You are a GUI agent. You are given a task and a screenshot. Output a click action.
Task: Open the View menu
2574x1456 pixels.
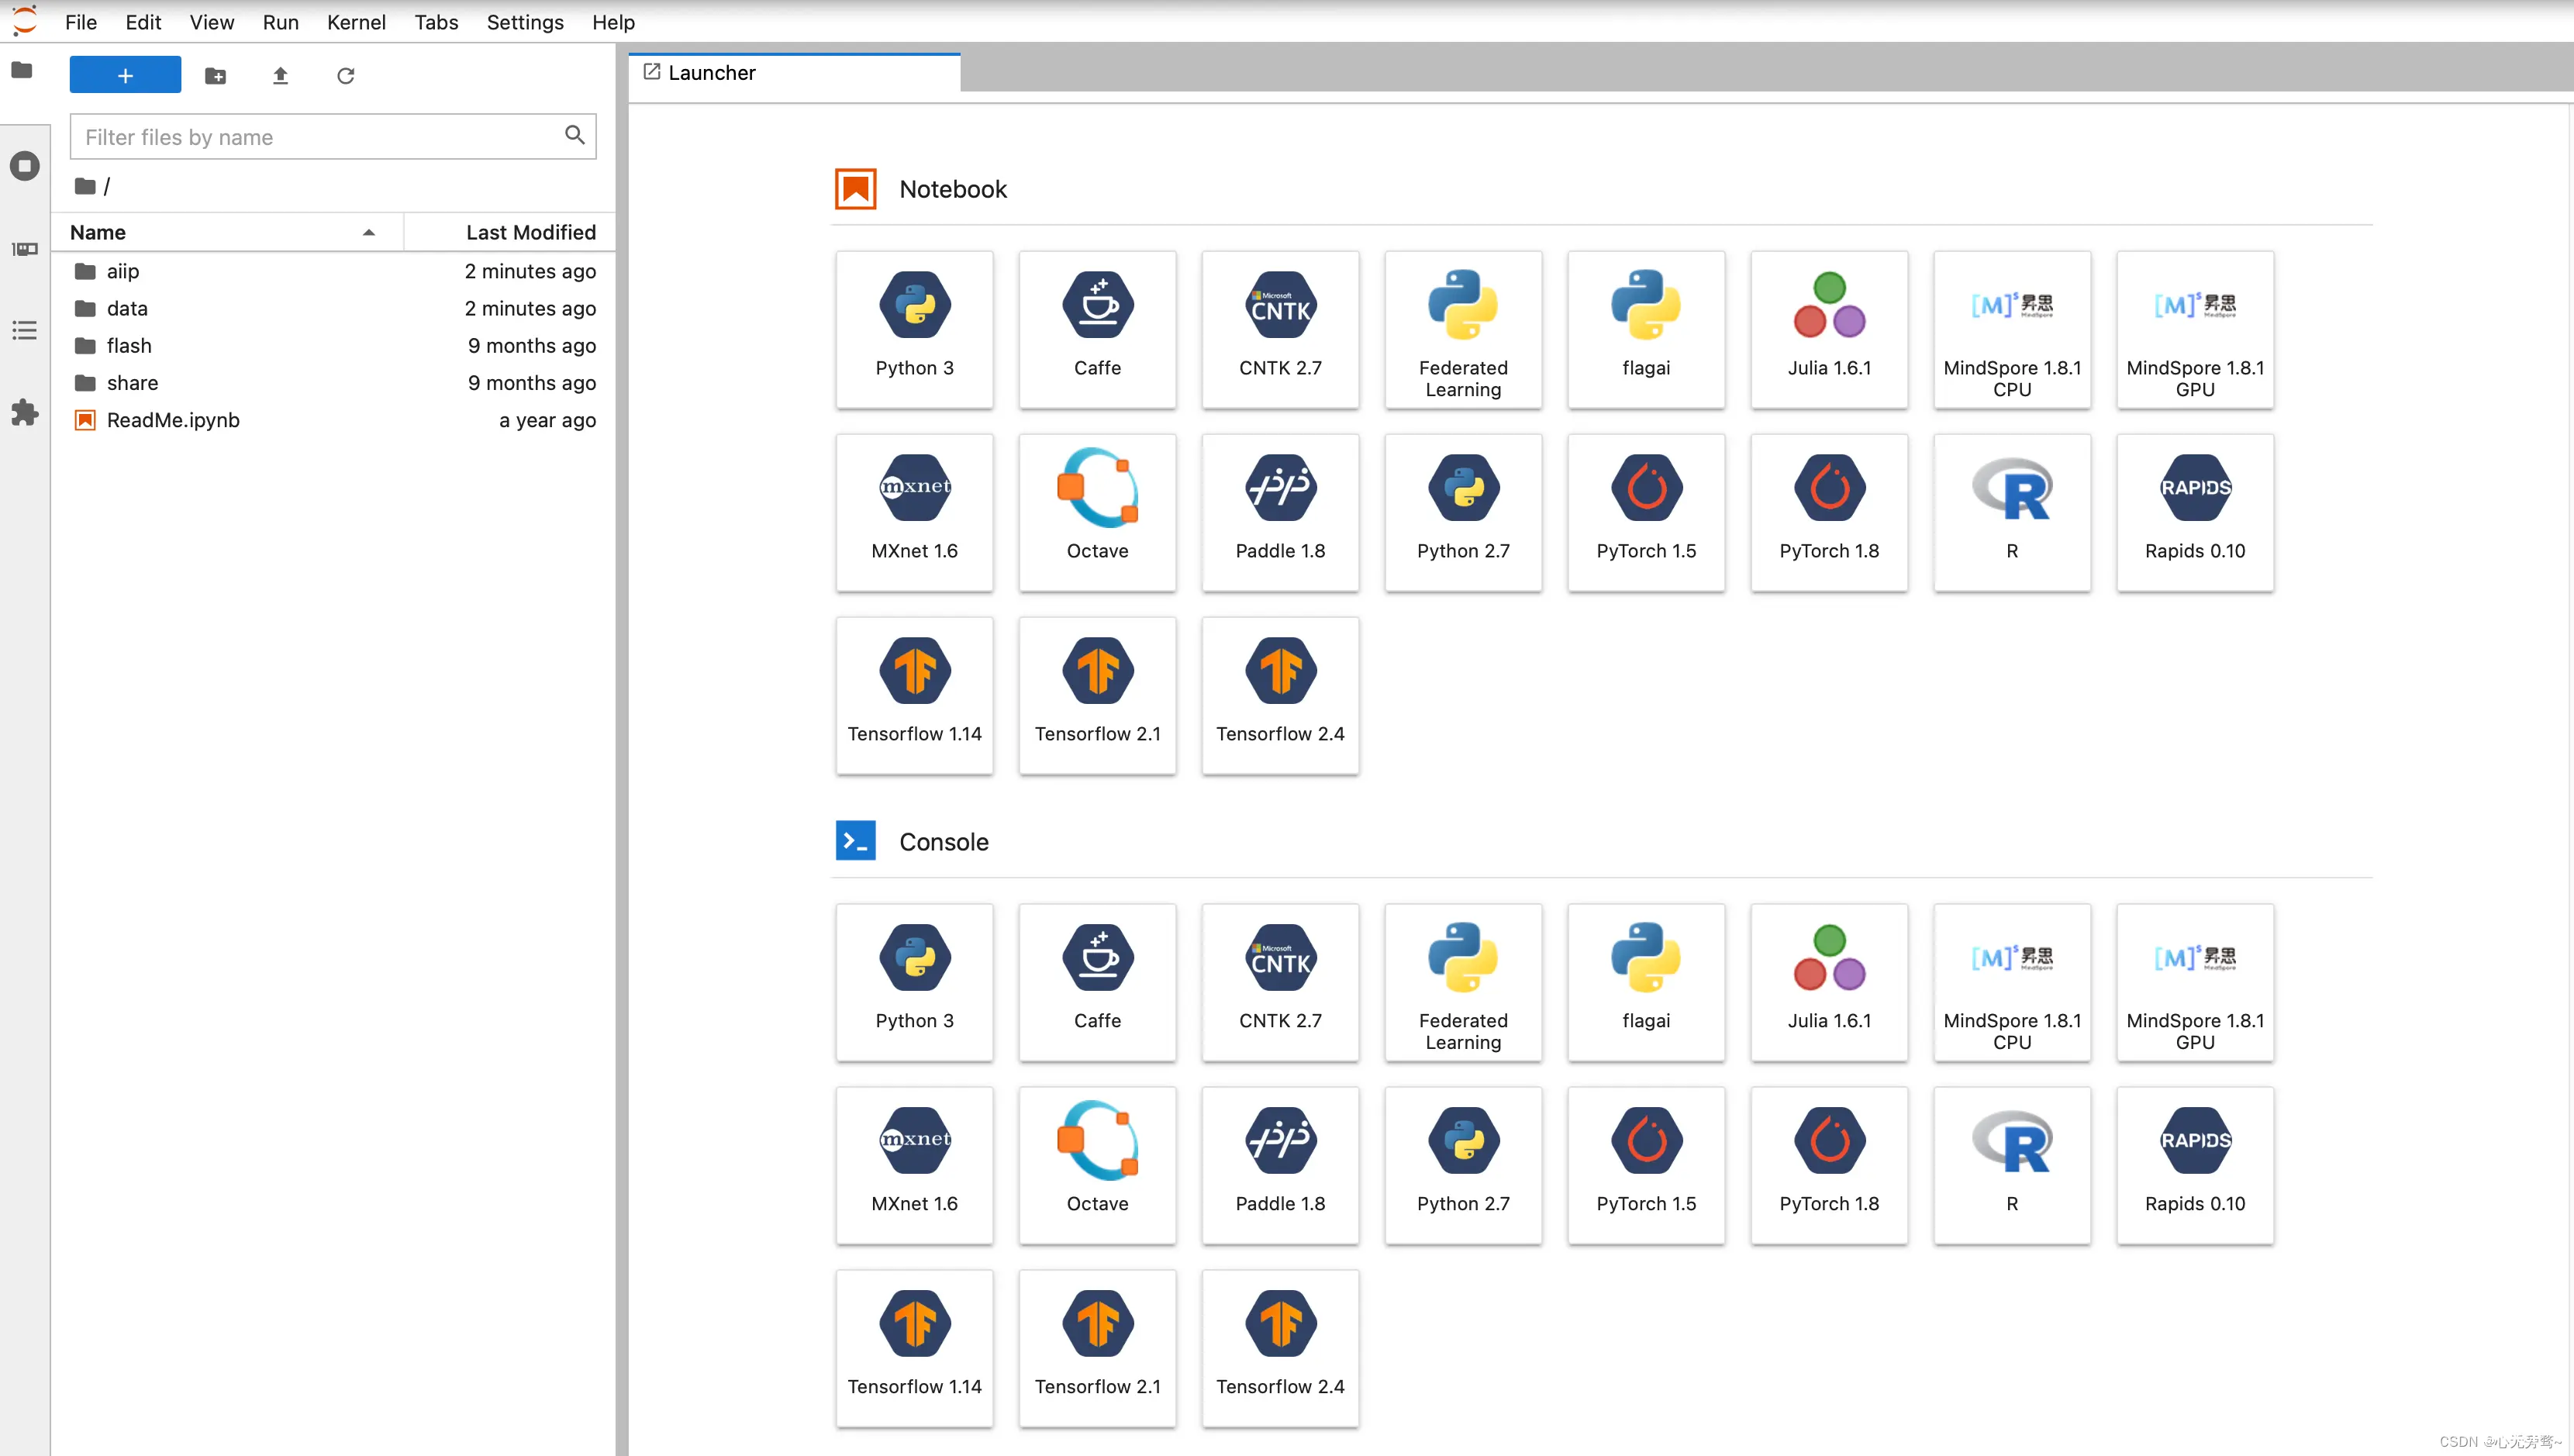point(212,22)
